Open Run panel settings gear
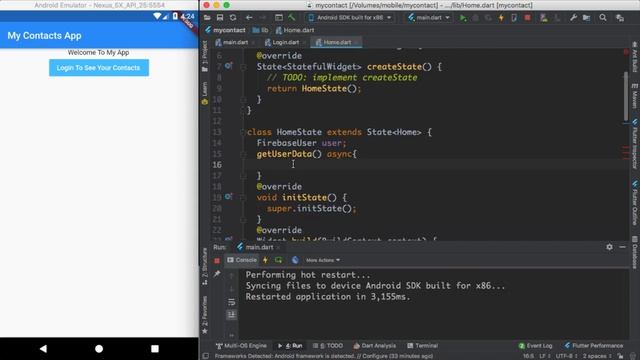 pos(609,247)
